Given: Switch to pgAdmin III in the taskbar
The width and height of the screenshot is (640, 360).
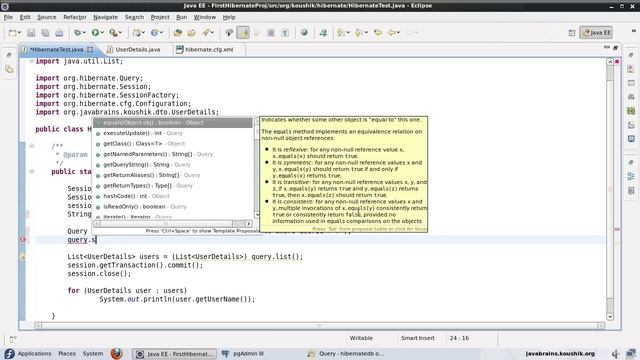Looking at the screenshot, I should (243, 353).
